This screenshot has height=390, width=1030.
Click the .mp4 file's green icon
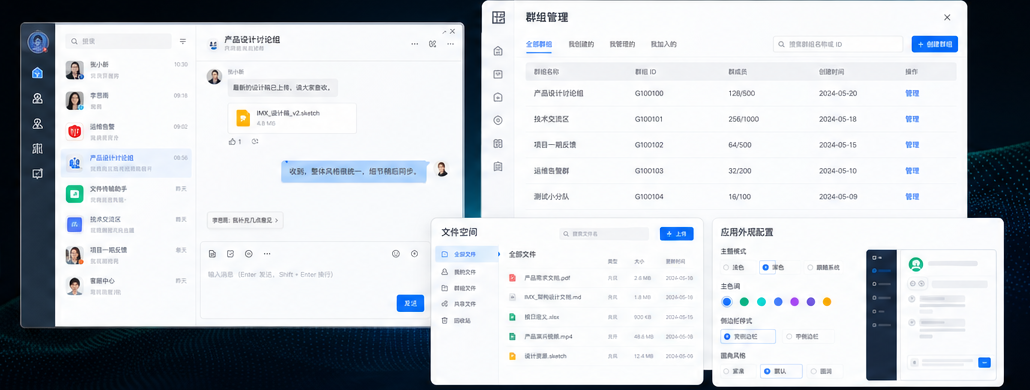click(512, 336)
